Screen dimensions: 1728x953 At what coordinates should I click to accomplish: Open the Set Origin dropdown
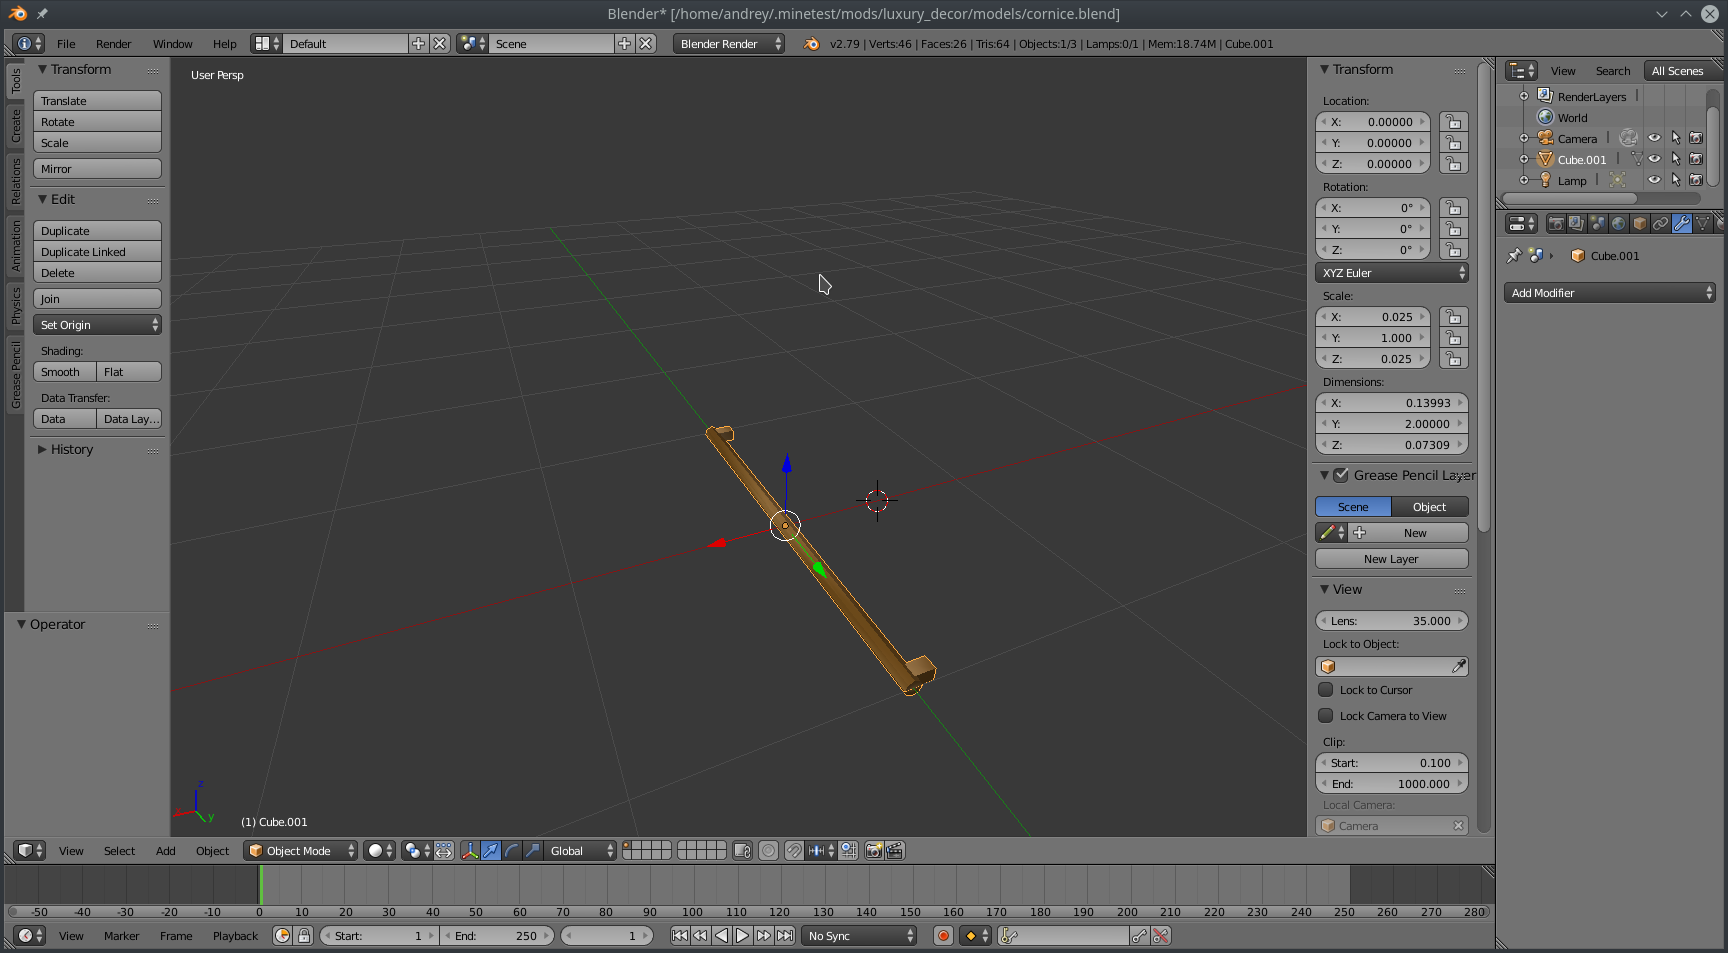point(97,325)
